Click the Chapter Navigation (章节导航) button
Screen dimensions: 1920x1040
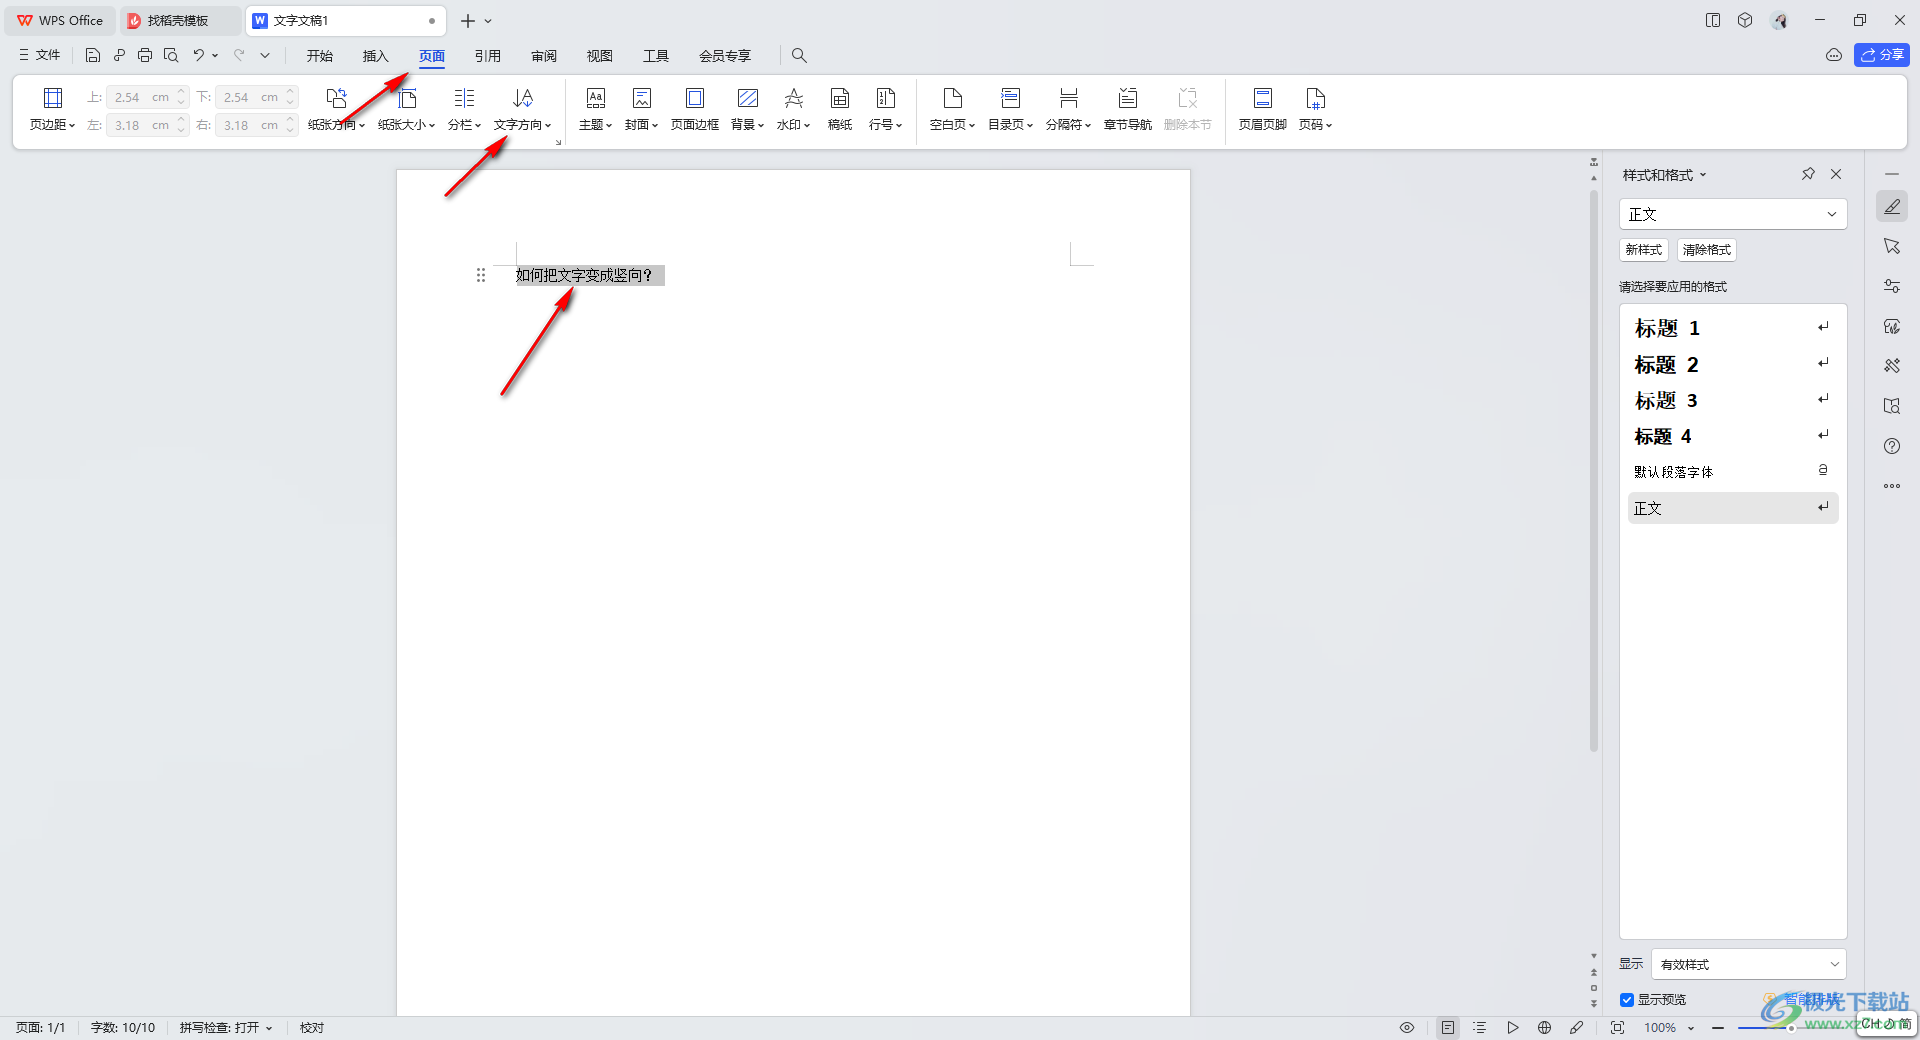[x=1127, y=109]
